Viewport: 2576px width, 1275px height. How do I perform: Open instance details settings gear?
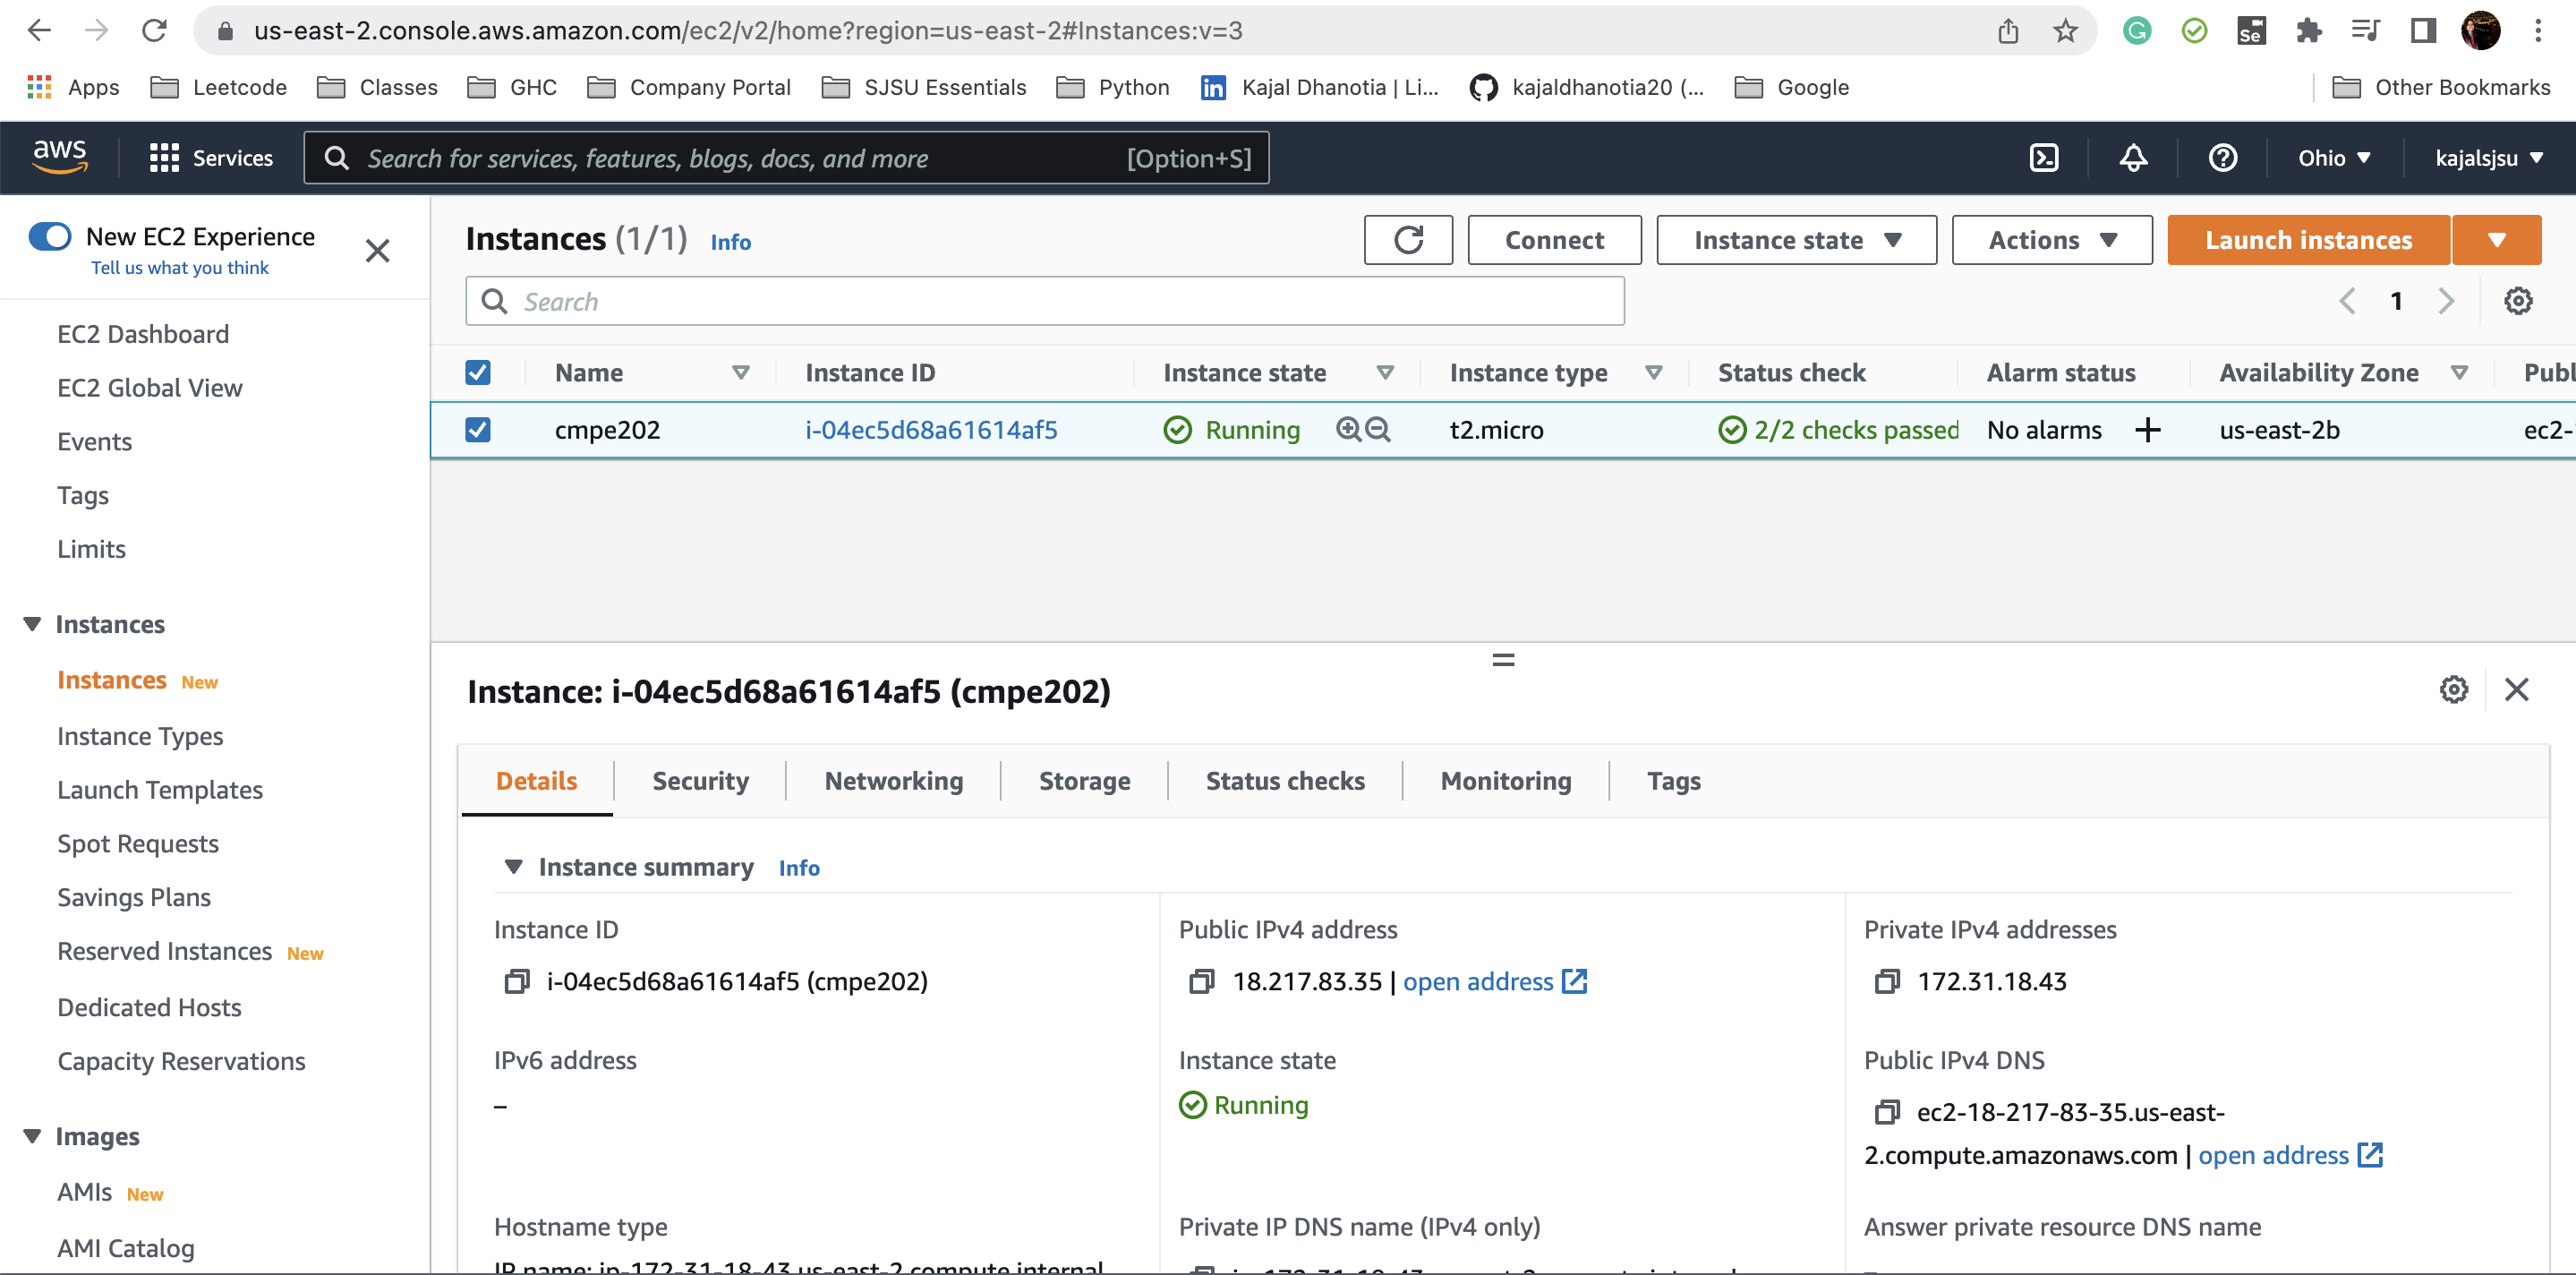click(x=2453, y=689)
